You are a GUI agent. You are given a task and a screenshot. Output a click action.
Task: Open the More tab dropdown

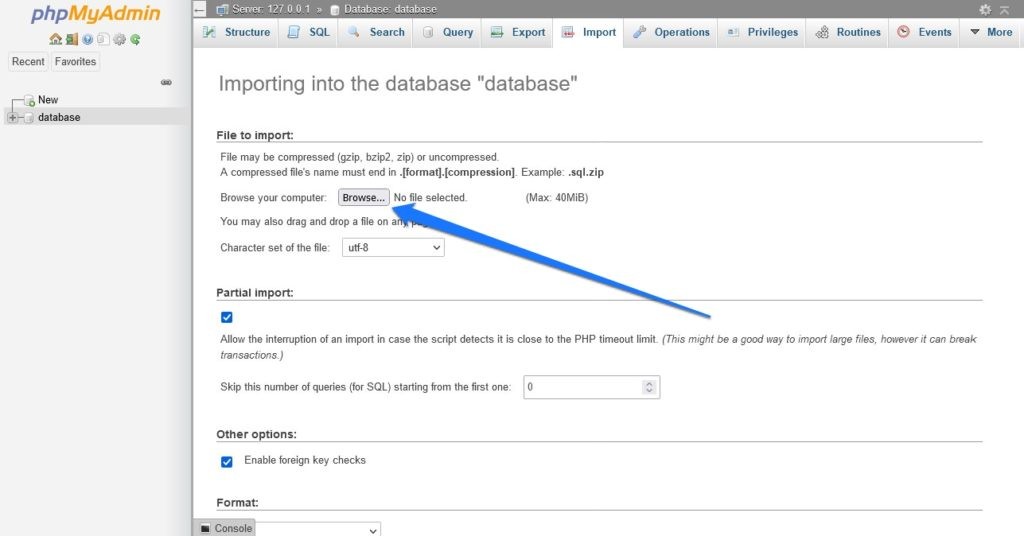(x=990, y=32)
